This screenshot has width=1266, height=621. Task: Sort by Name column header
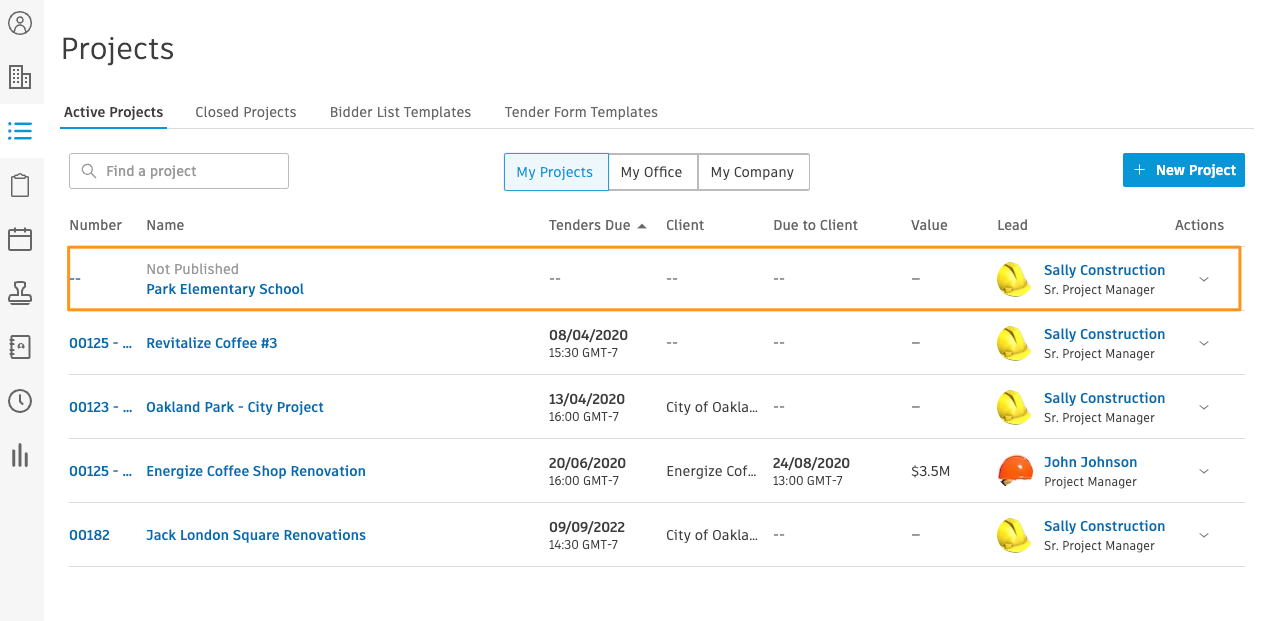pyautogui.click(x=165, y=225)
